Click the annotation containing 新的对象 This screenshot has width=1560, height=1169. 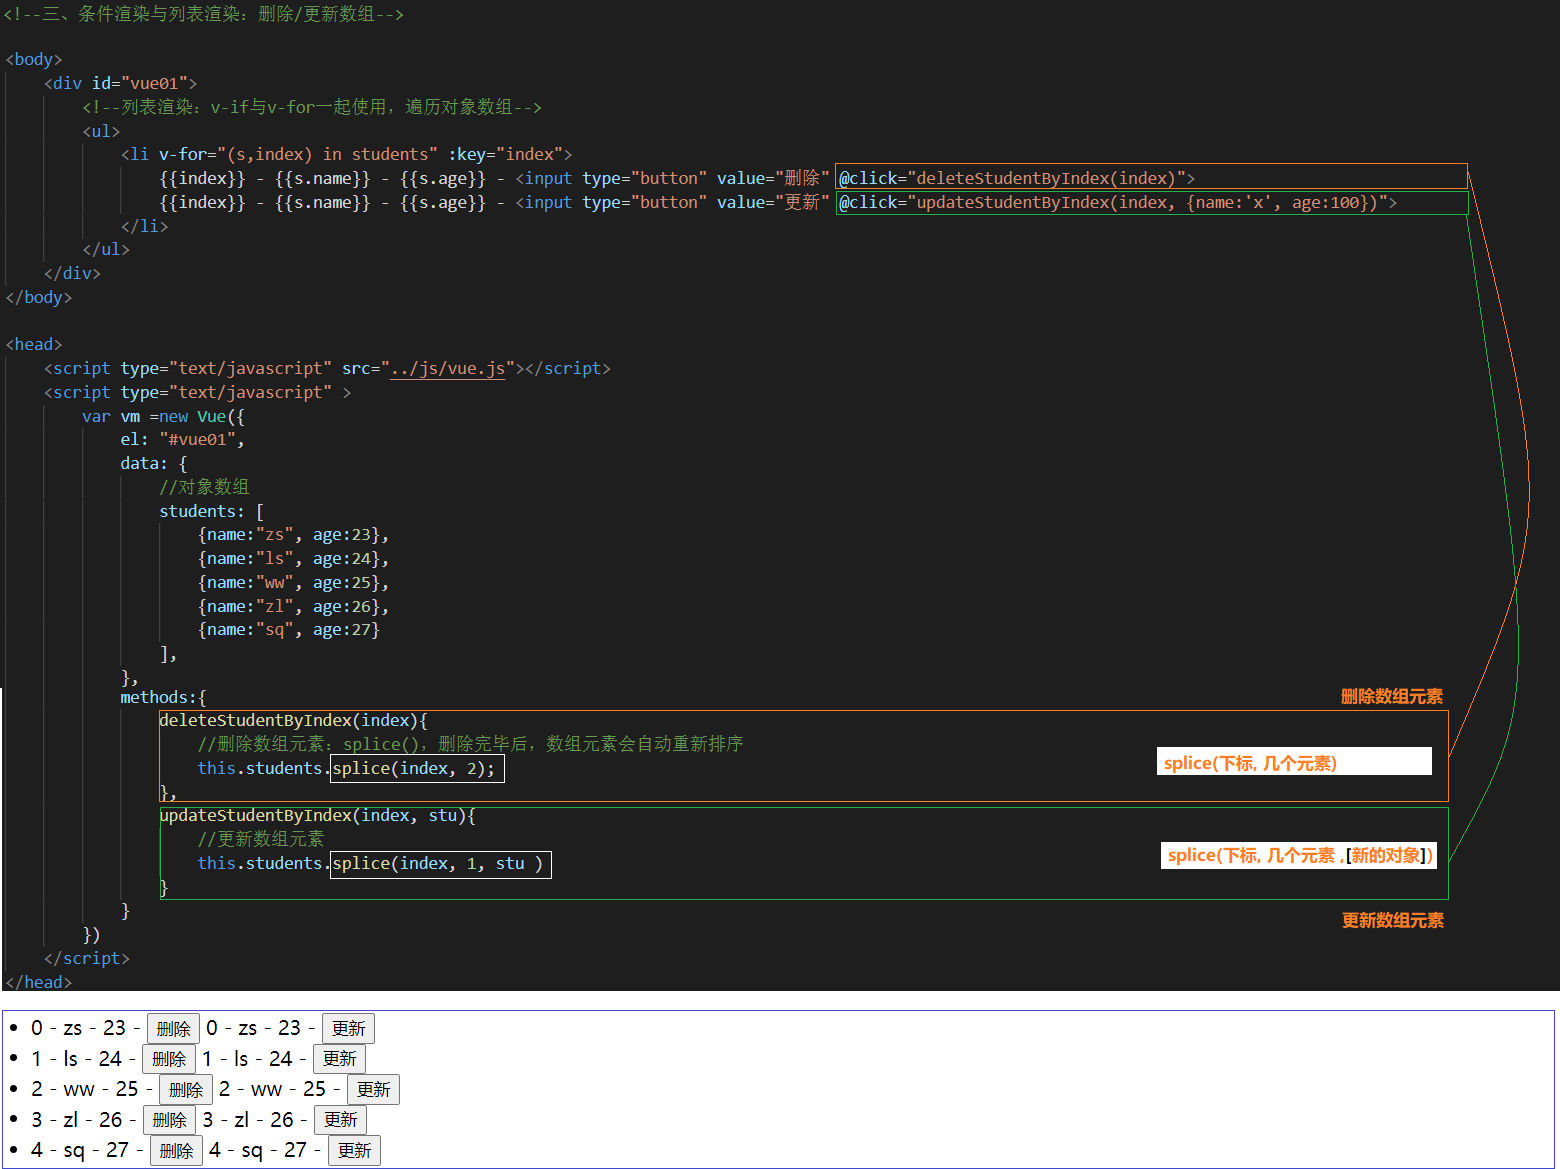coord(1298,856)
